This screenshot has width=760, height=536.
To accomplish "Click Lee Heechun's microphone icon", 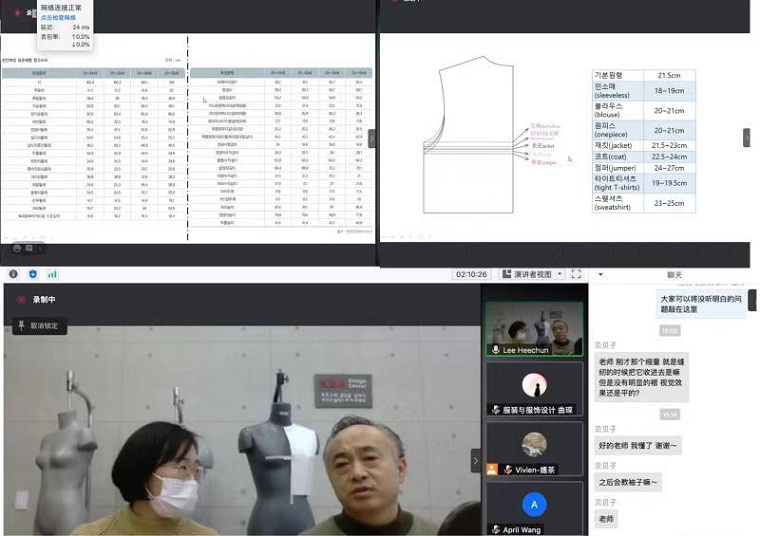I will (496, 350).
